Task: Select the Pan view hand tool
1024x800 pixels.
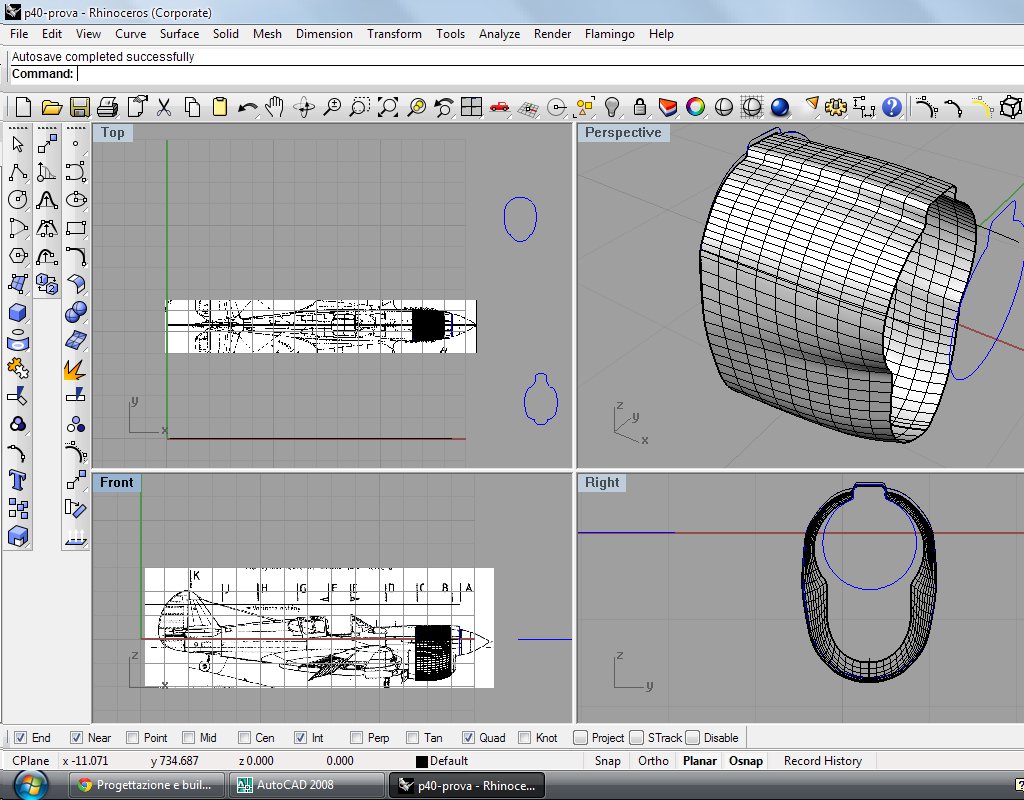Action: pyautogui.click(x=276, y=107)
